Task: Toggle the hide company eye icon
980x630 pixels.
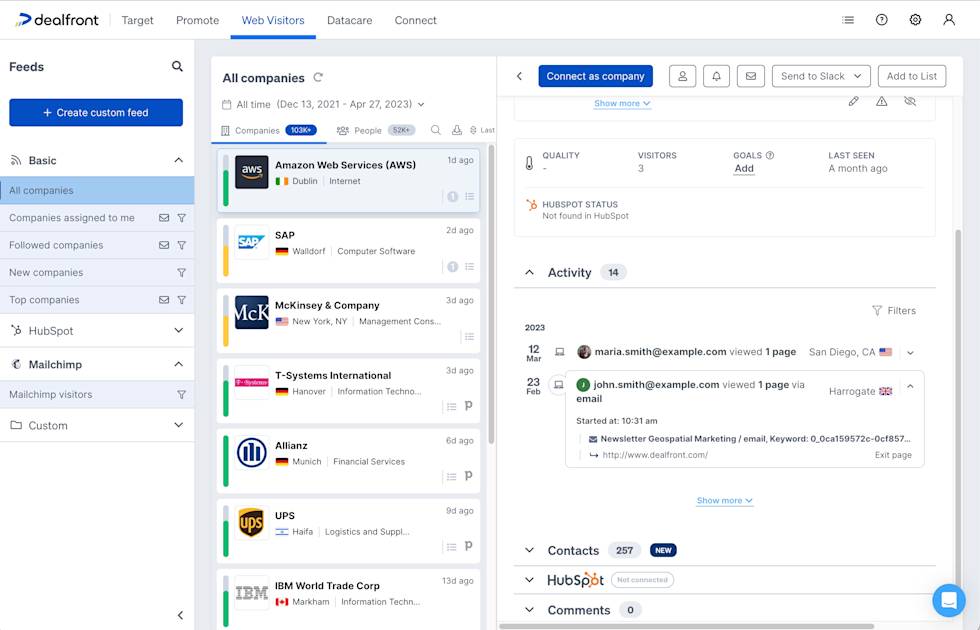Action: [x=909, y=102]
